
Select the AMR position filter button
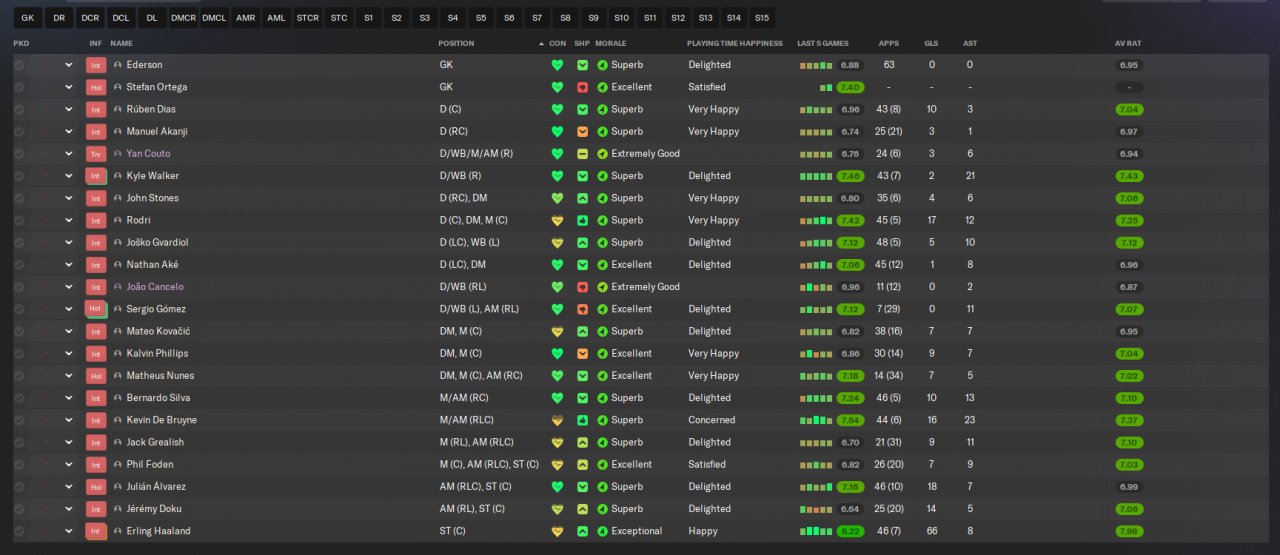coord(245,18)
